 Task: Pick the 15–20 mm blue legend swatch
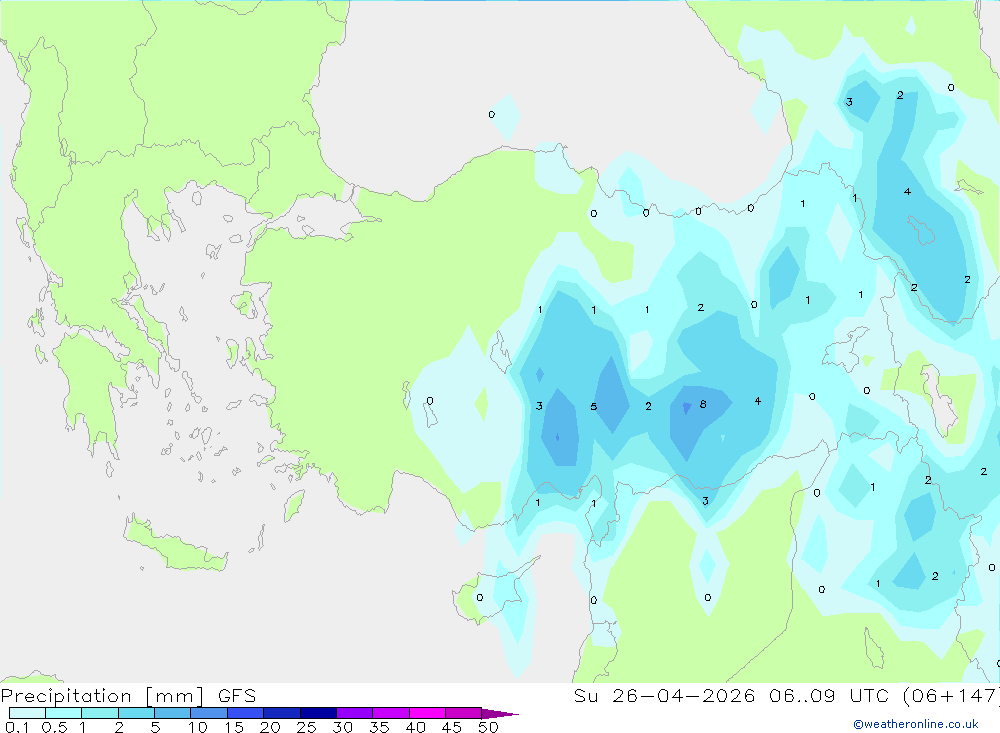coord(246,713)
